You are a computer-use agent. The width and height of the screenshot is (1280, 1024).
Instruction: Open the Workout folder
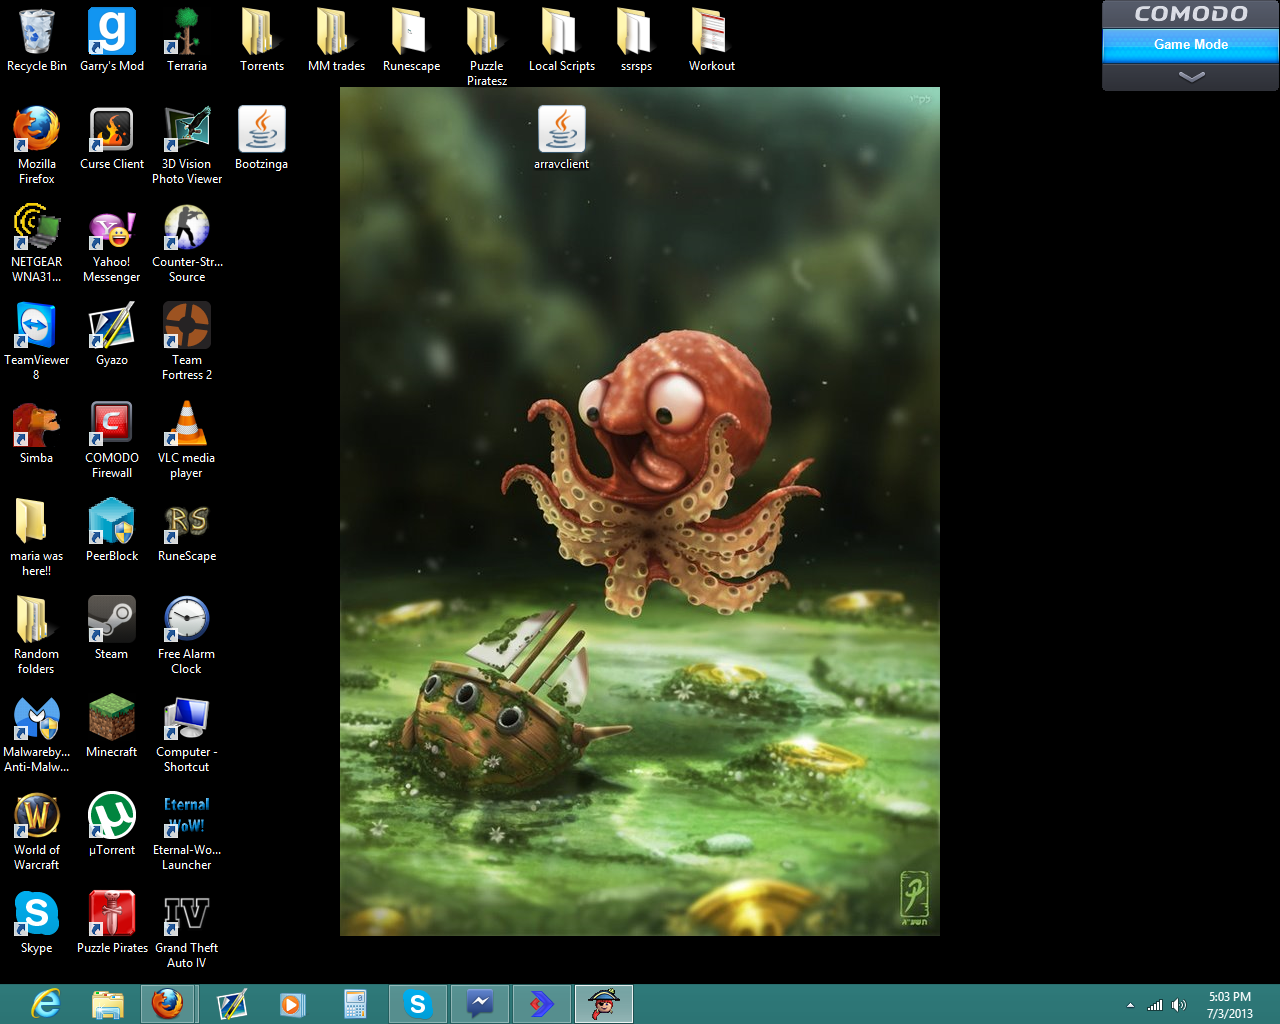[x=712, y=40]
